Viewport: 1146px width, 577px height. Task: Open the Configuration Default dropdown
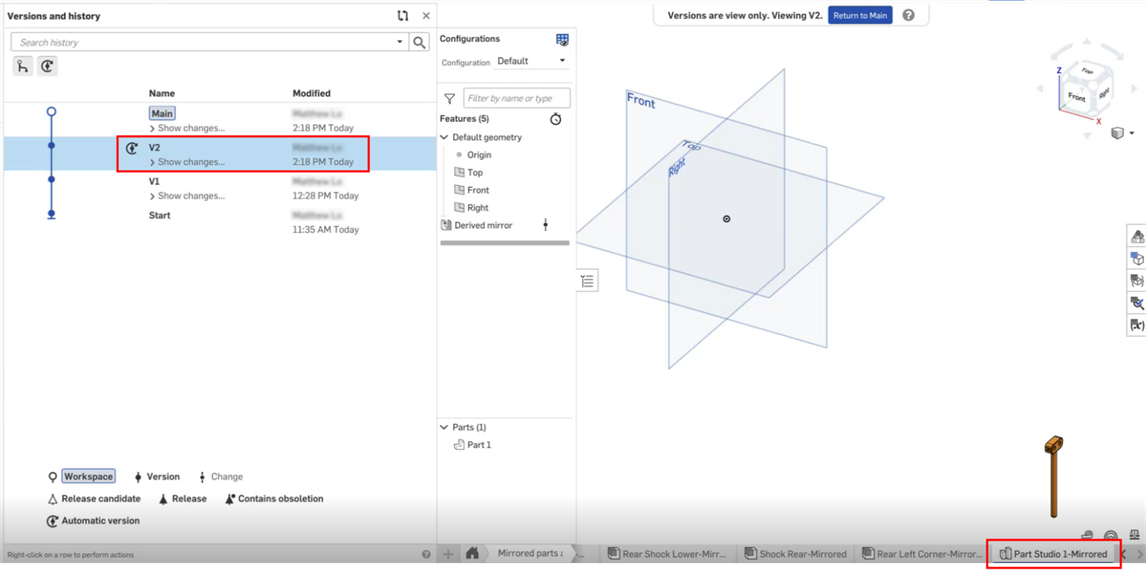(531, 61)
